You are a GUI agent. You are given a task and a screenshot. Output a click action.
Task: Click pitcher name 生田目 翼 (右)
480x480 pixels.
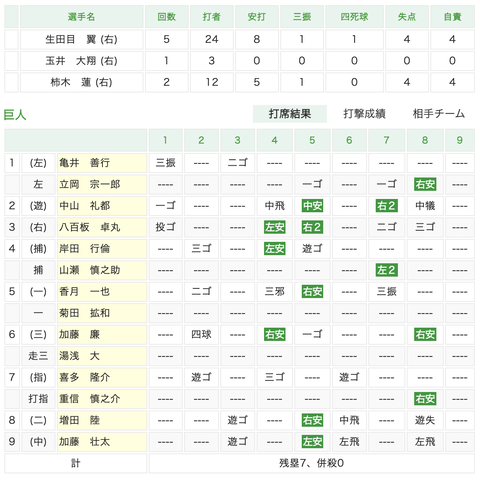pyautogui.click(x=82, y=39)
